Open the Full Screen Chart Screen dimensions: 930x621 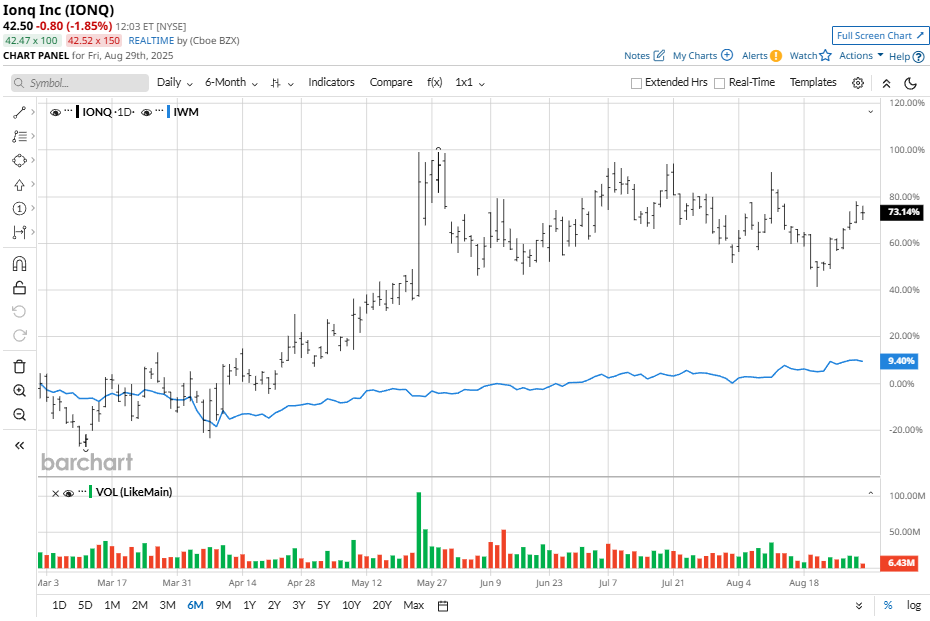click(880, 36)
